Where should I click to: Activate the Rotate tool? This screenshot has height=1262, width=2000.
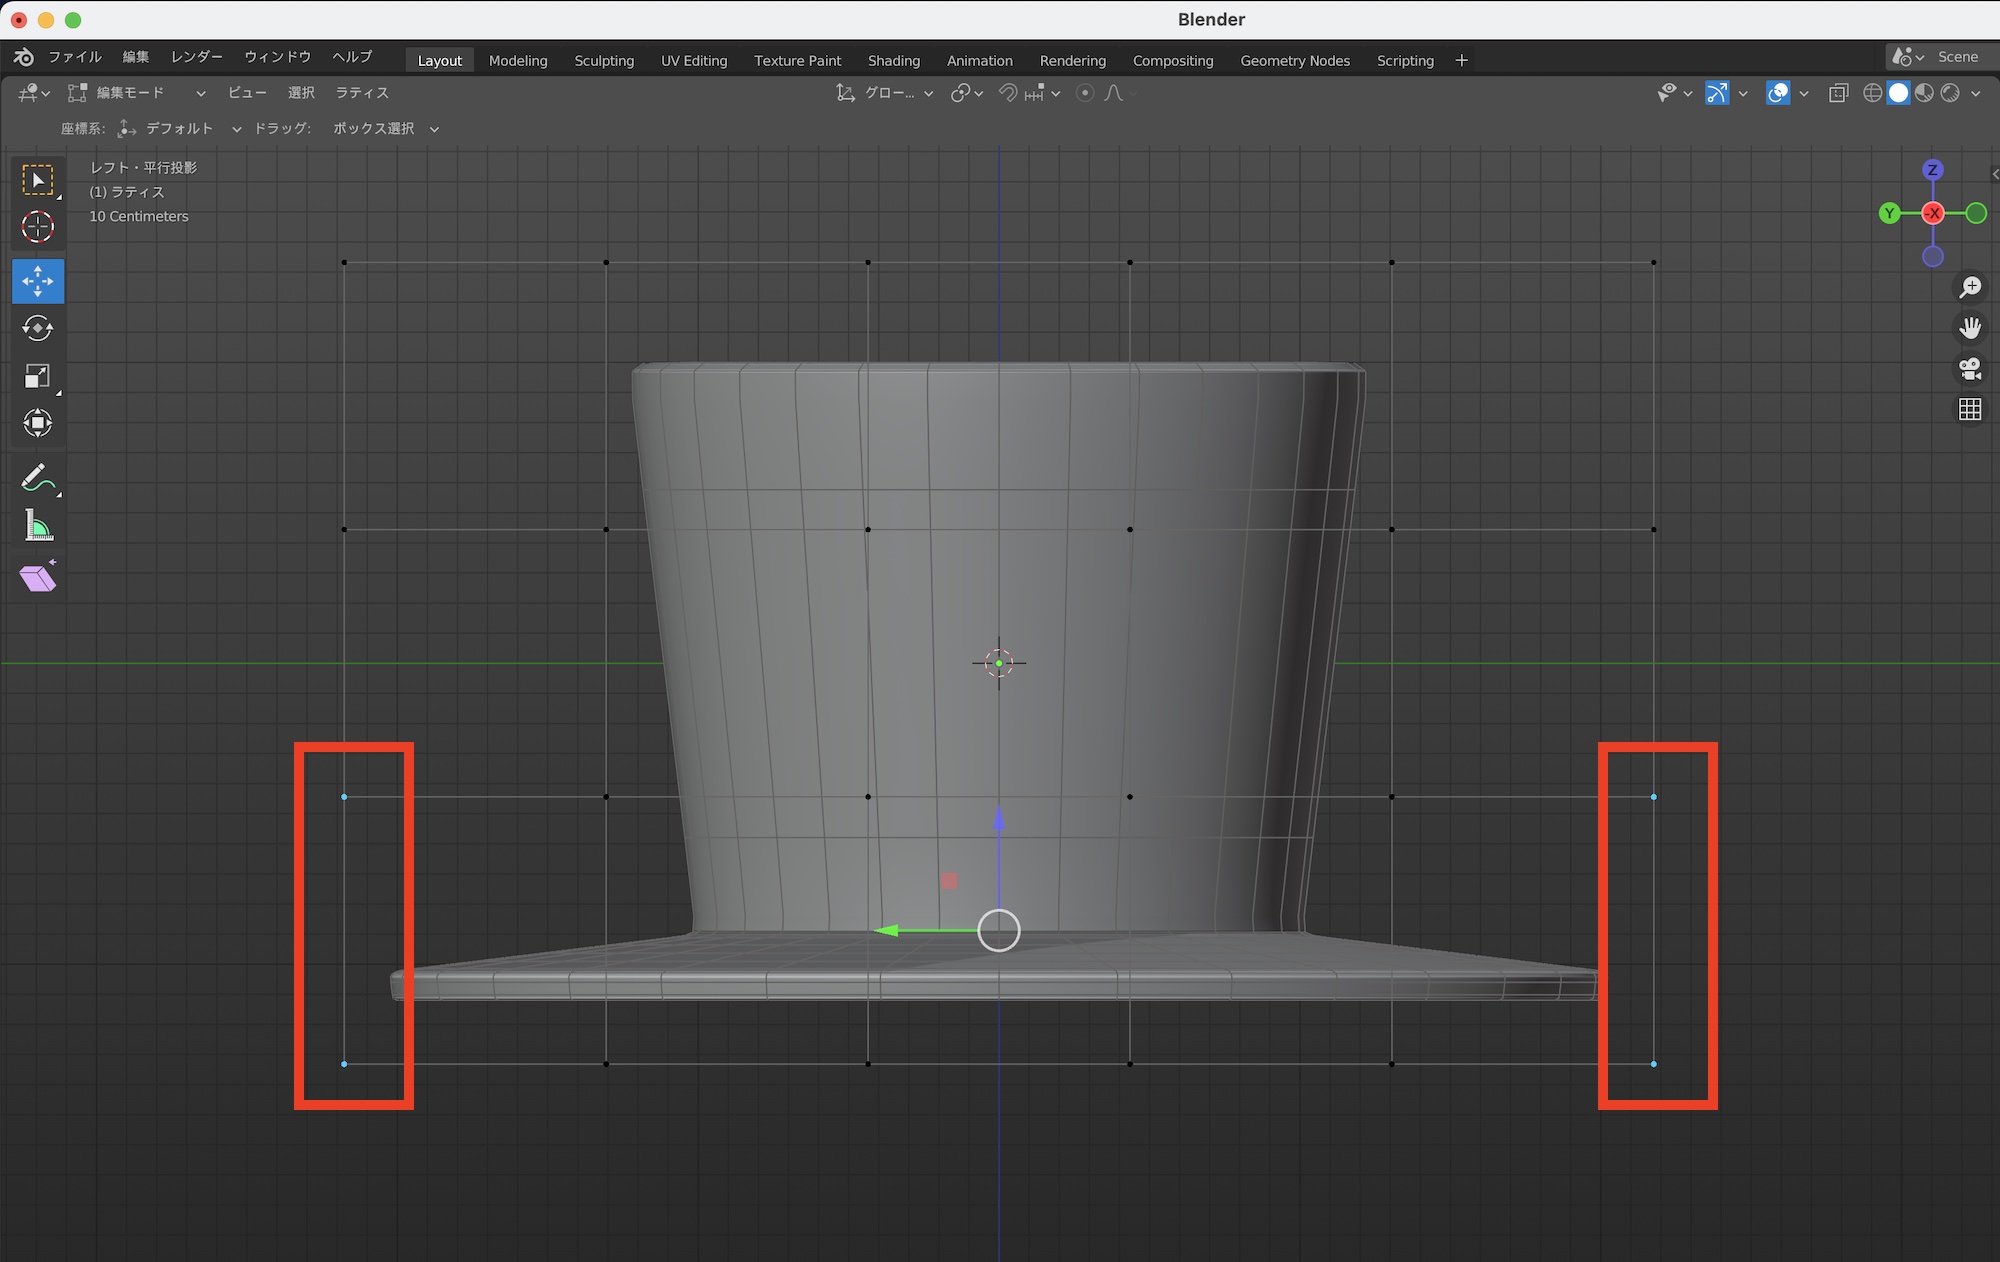tap(38, 328)
